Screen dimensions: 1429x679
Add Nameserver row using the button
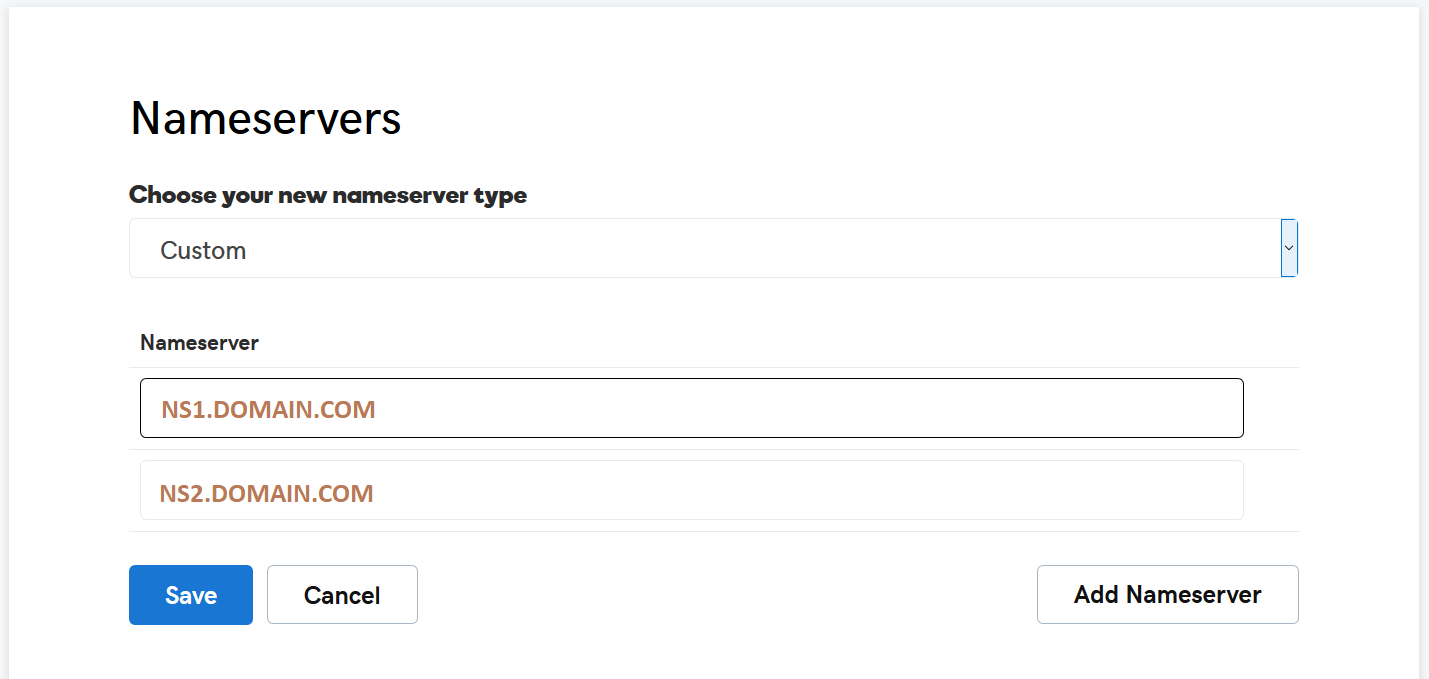[1167, 594]
